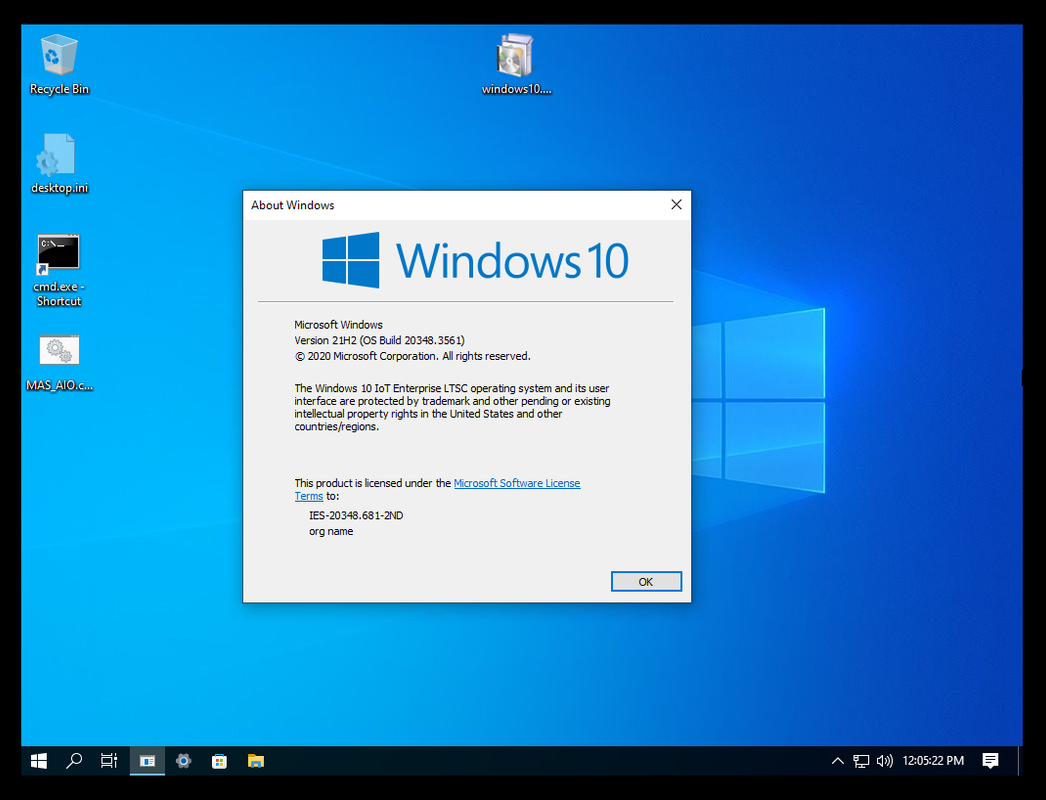Select the cmd.exe Shortcut icon
1046x800 pixels.
point(59,270)
